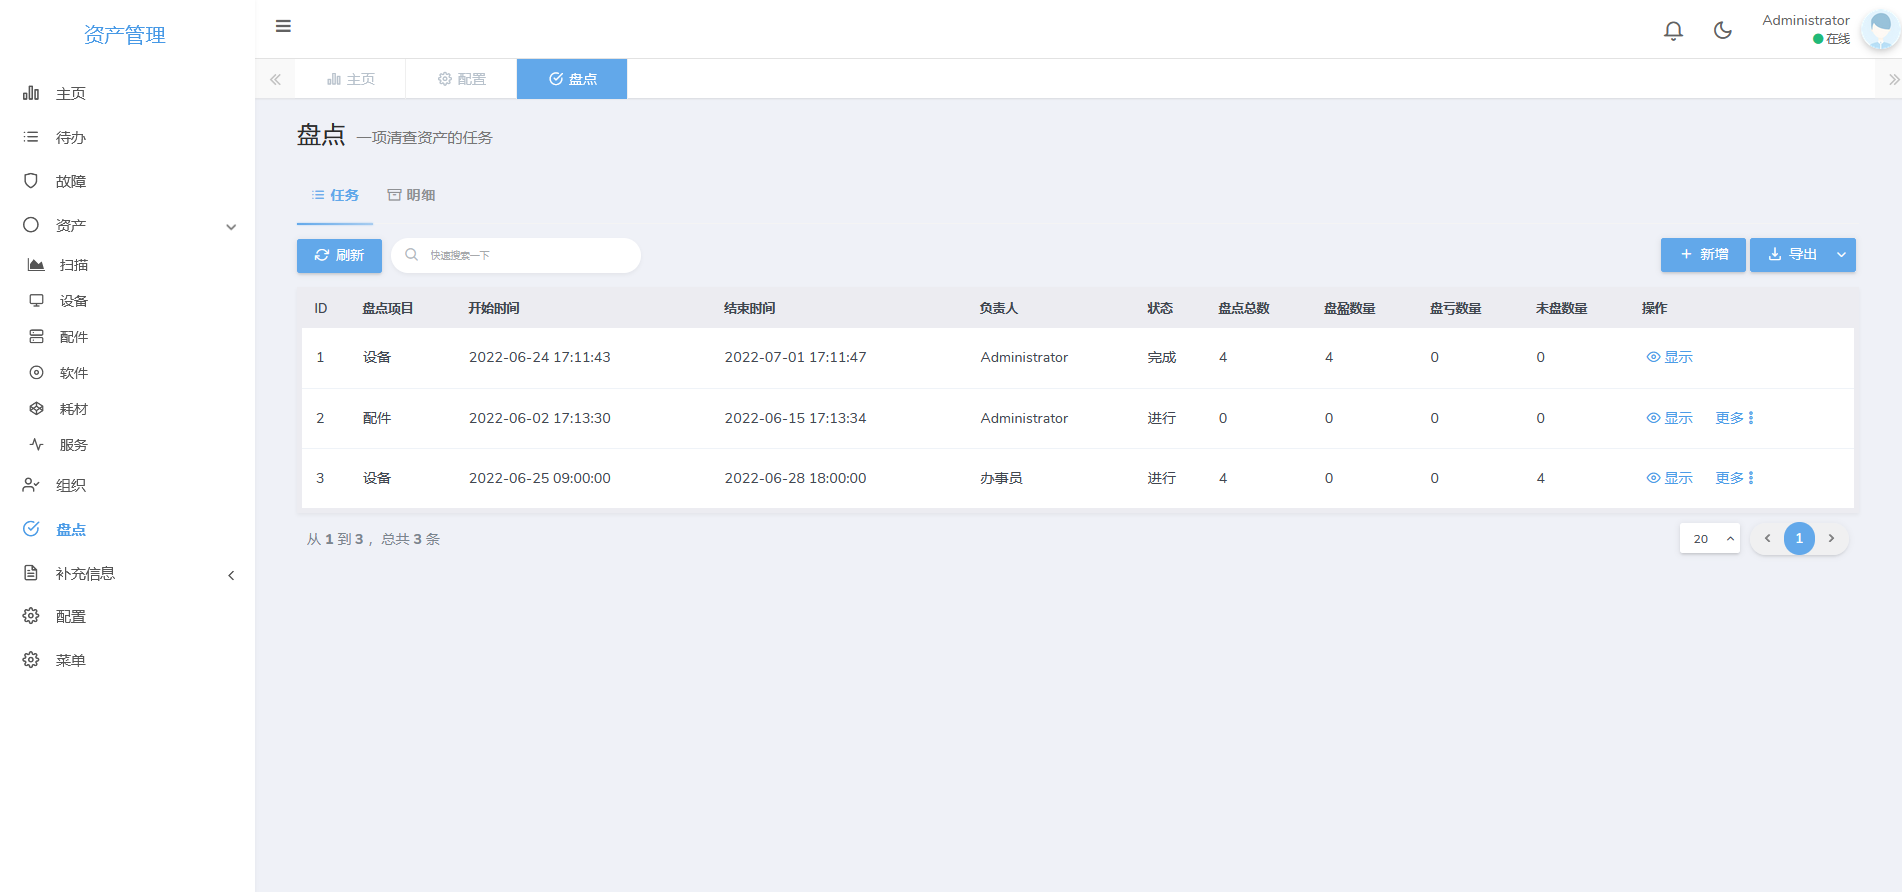Viewport: 1902px width, 892px height.
Task: Open the 扫描 scan sidebar item
Action: point(73,265)
